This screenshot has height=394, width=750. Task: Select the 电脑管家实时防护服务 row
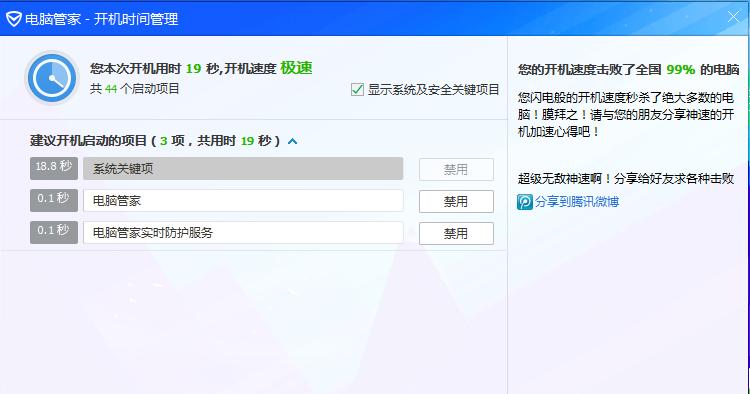tap(243, 233)
